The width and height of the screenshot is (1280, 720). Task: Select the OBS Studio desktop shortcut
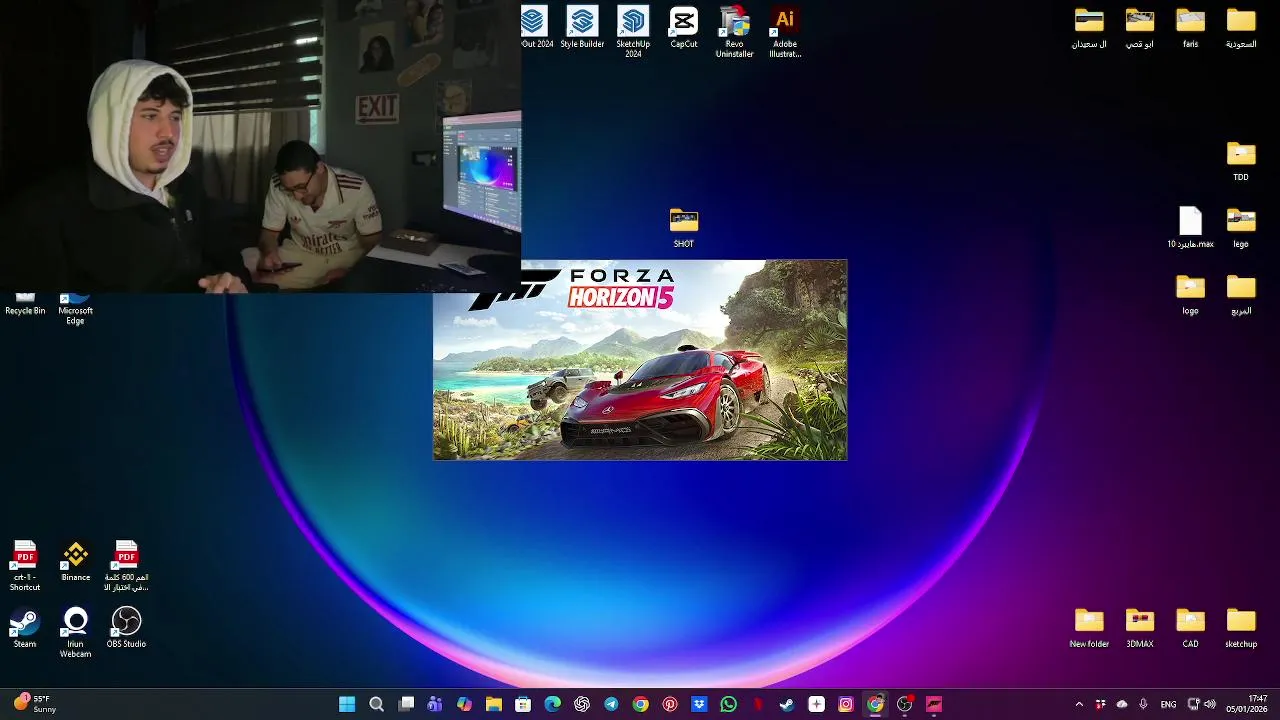pos(126,628)
